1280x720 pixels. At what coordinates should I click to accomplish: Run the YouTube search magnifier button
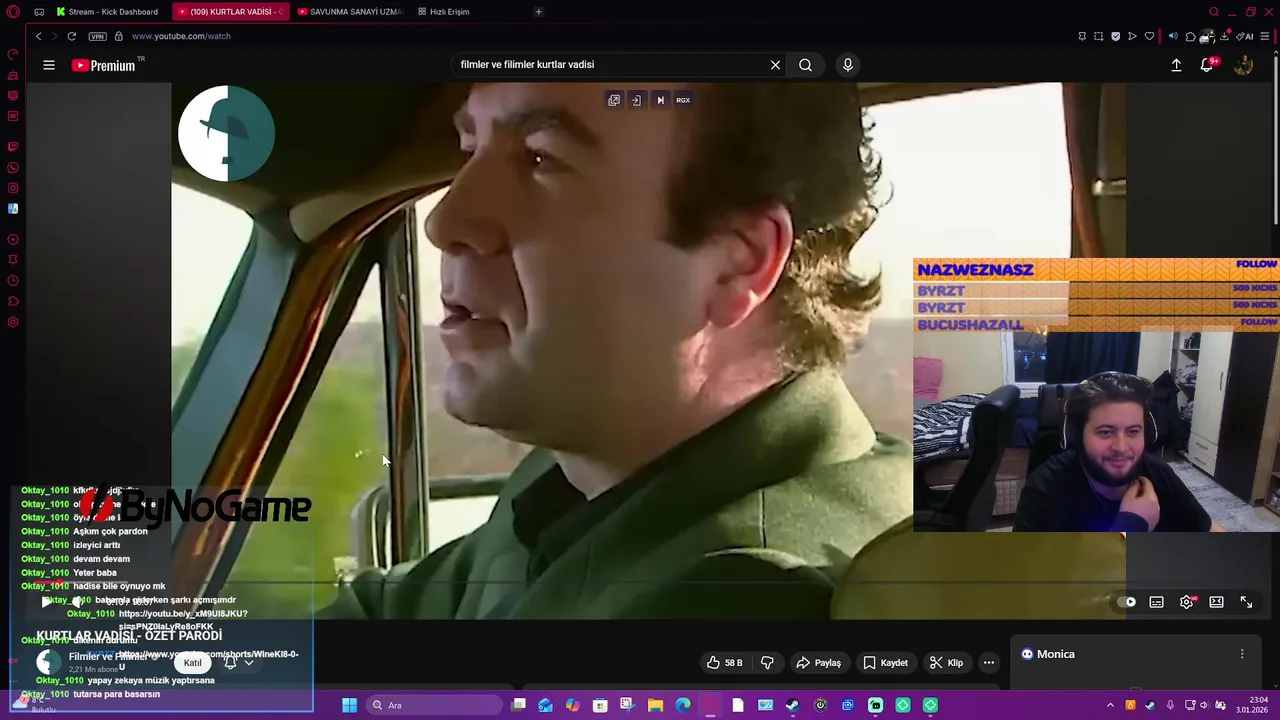point(805,65)
